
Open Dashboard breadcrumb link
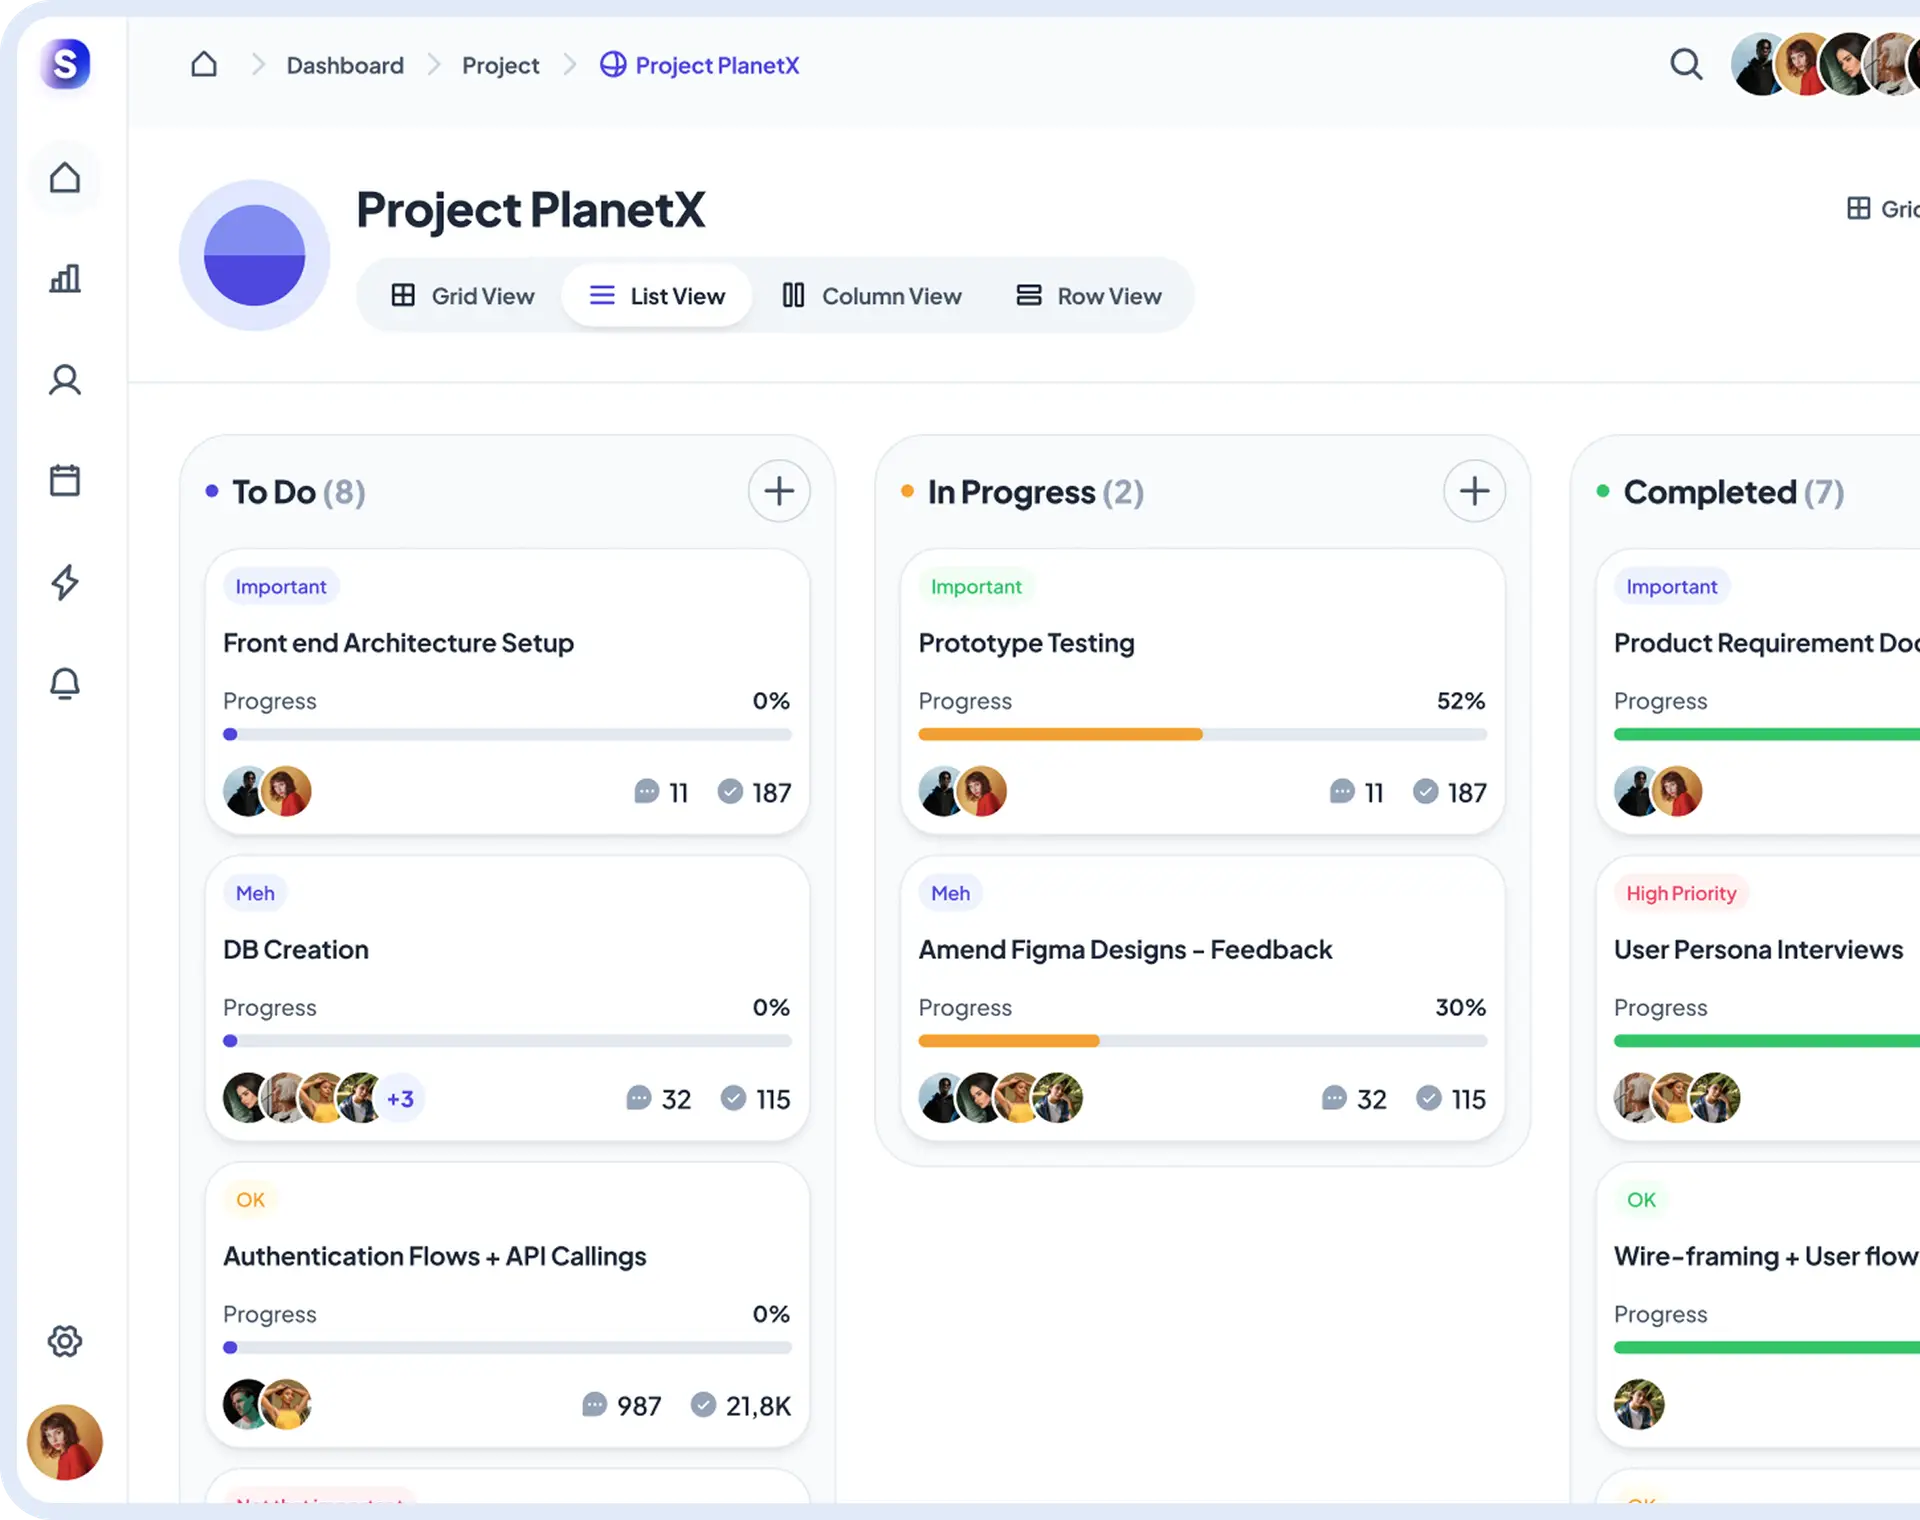point(345,66)
